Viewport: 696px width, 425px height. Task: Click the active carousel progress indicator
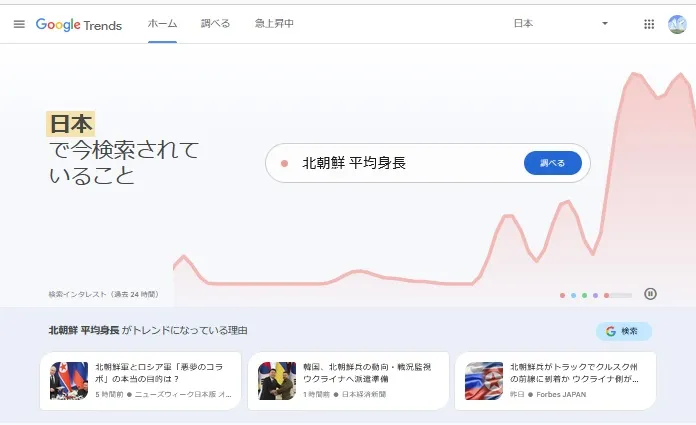click(618, 295)
